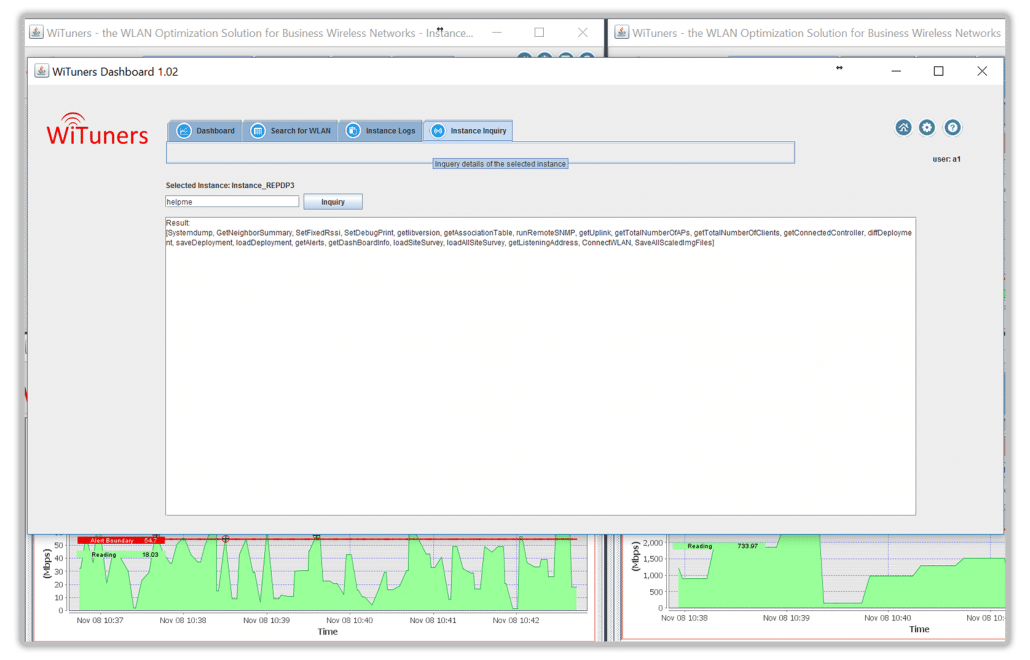Close the background WiTuners Instance window
The width and height of the screenshot is (1030, 660).
[583, 32]
